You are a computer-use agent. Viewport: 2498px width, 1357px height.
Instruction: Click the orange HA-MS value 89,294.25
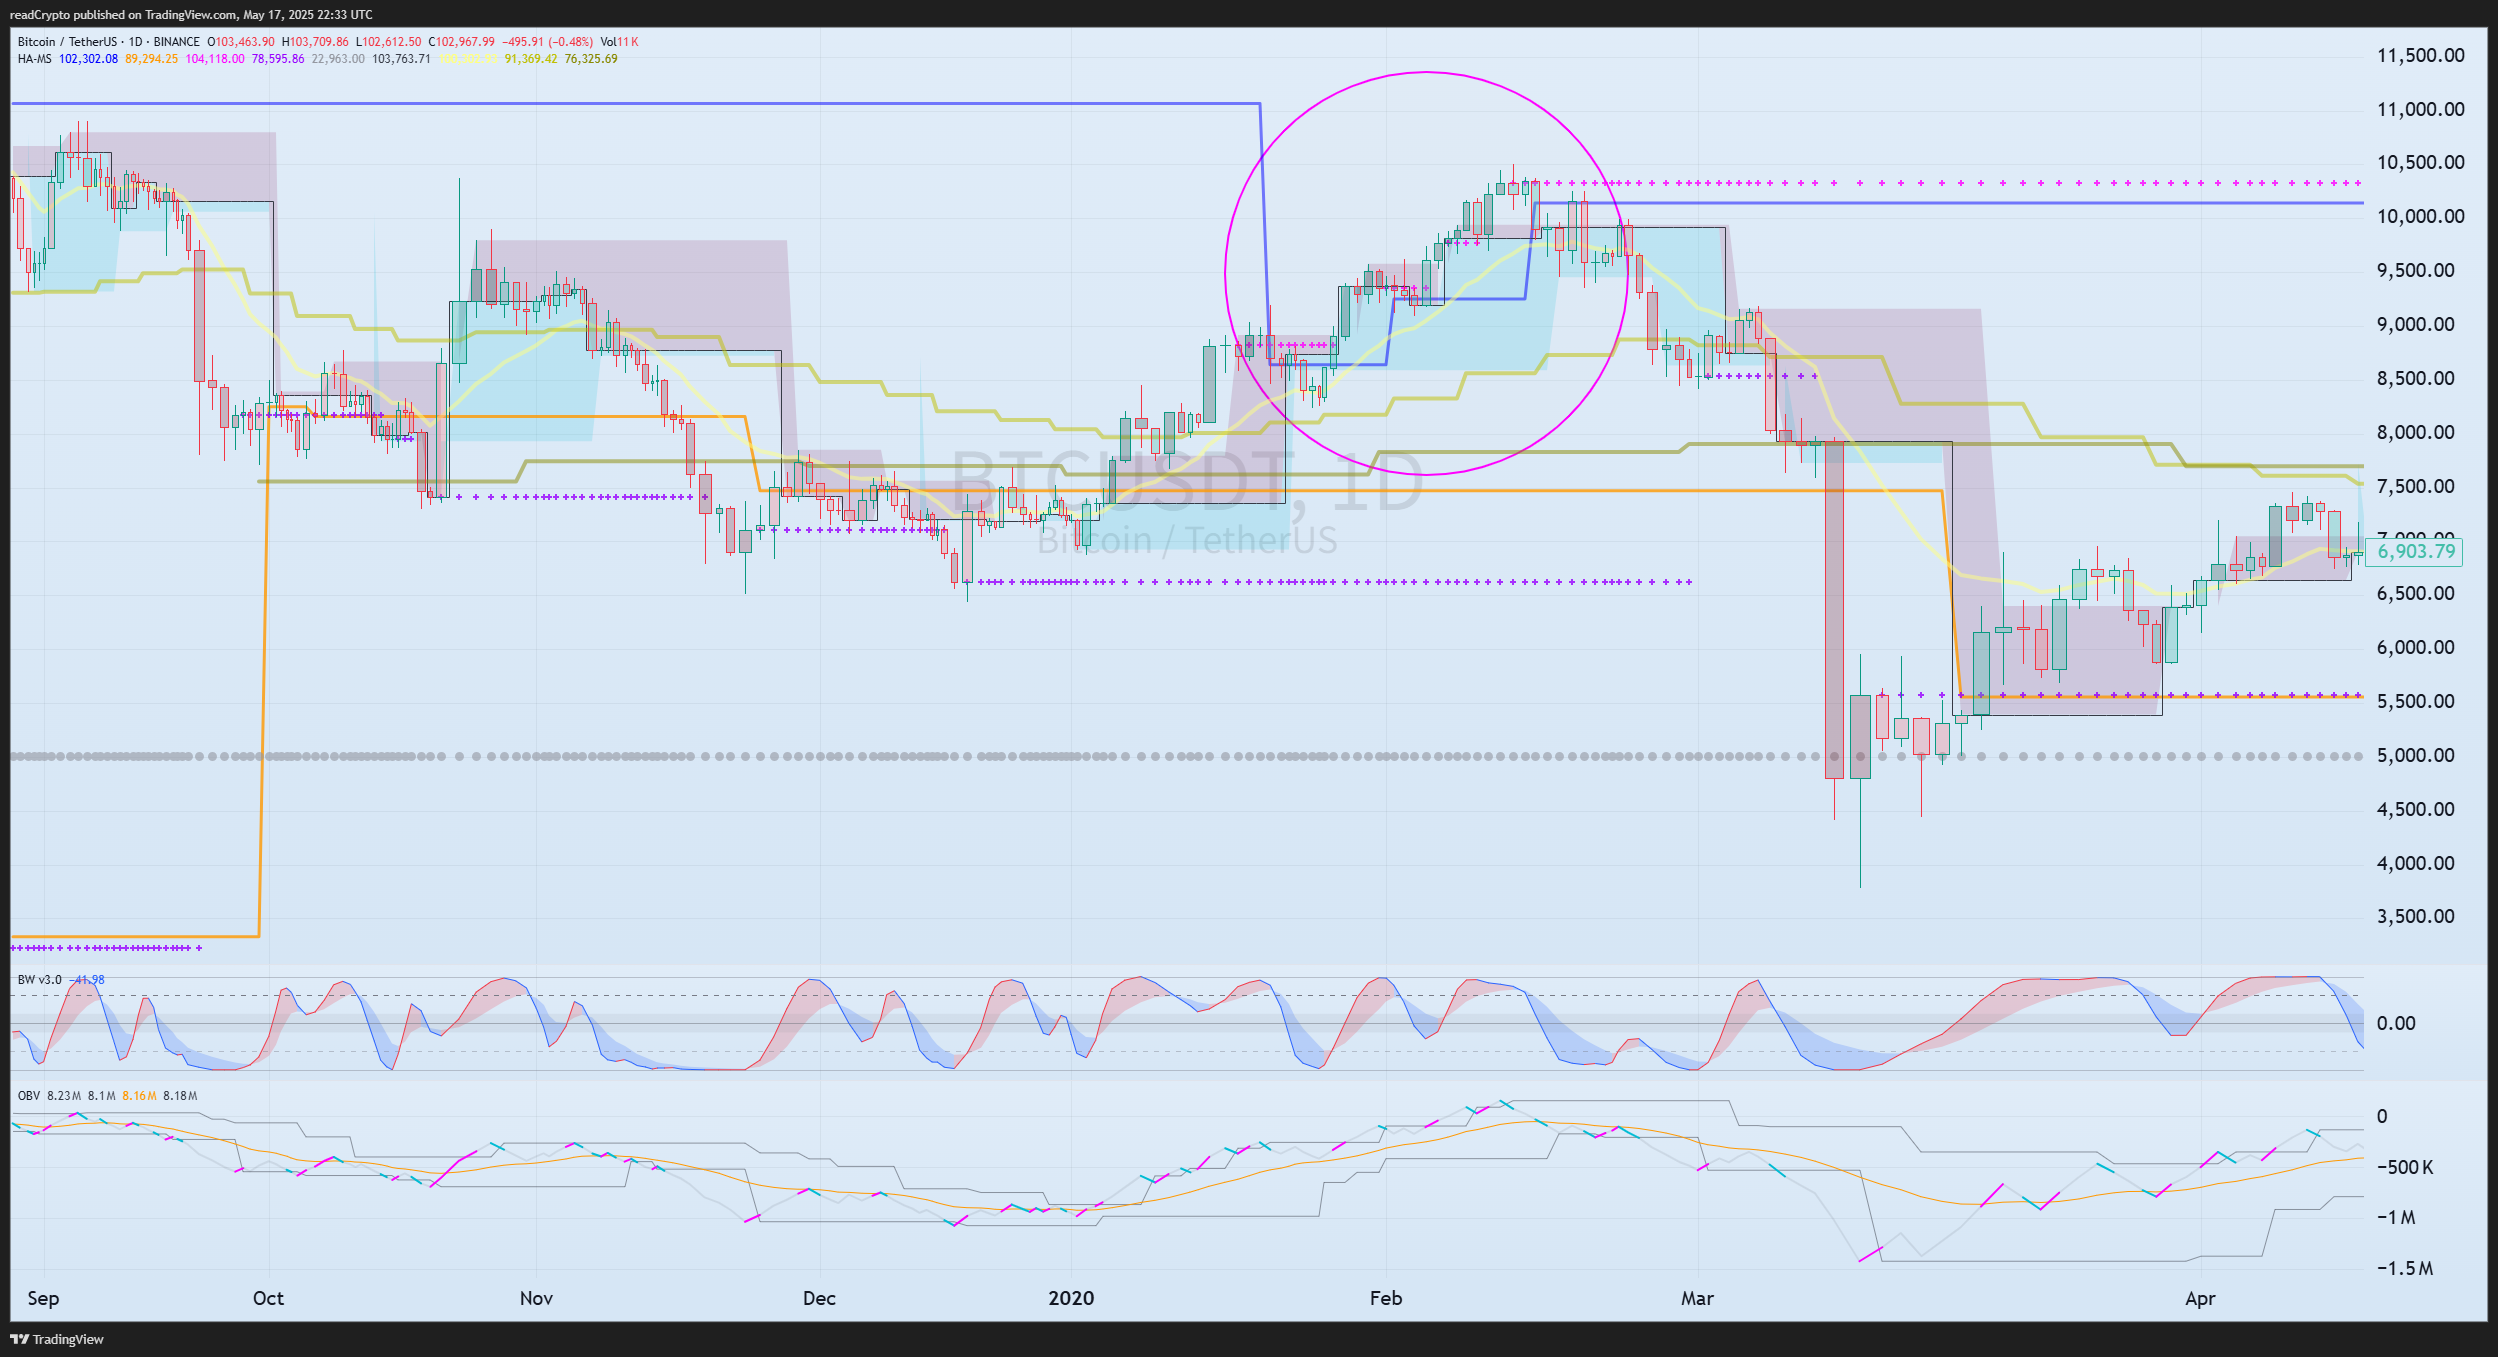pos(152,59)
